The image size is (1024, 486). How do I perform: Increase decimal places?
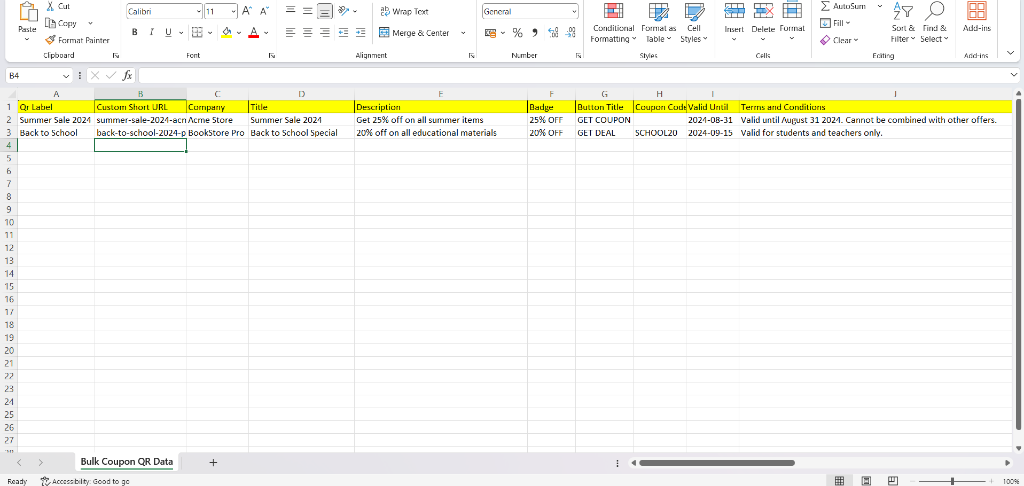[x=552, y=33]
